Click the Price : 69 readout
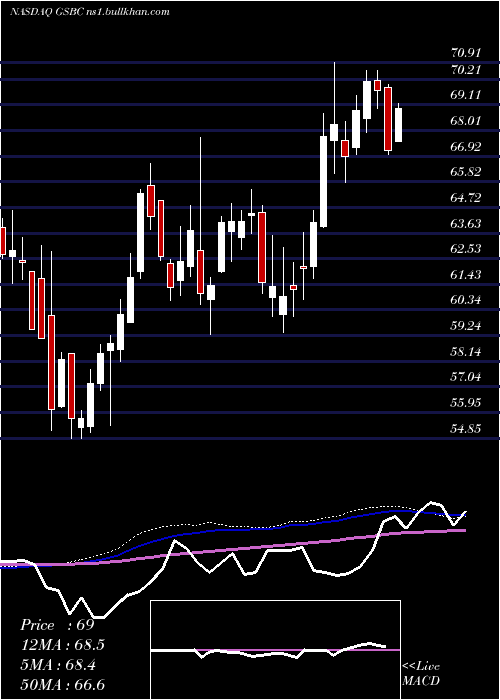This screenshot has width=500, height=700. coord(57,625)
